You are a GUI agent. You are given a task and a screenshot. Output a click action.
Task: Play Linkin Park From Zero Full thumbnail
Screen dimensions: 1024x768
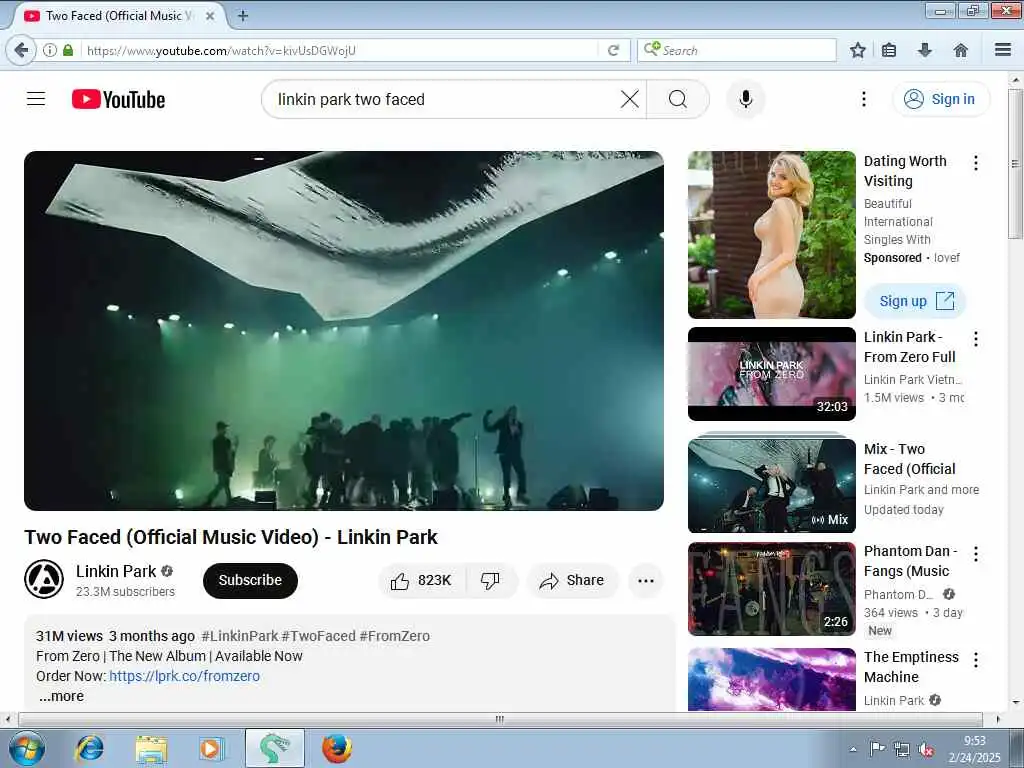point(771,374)
